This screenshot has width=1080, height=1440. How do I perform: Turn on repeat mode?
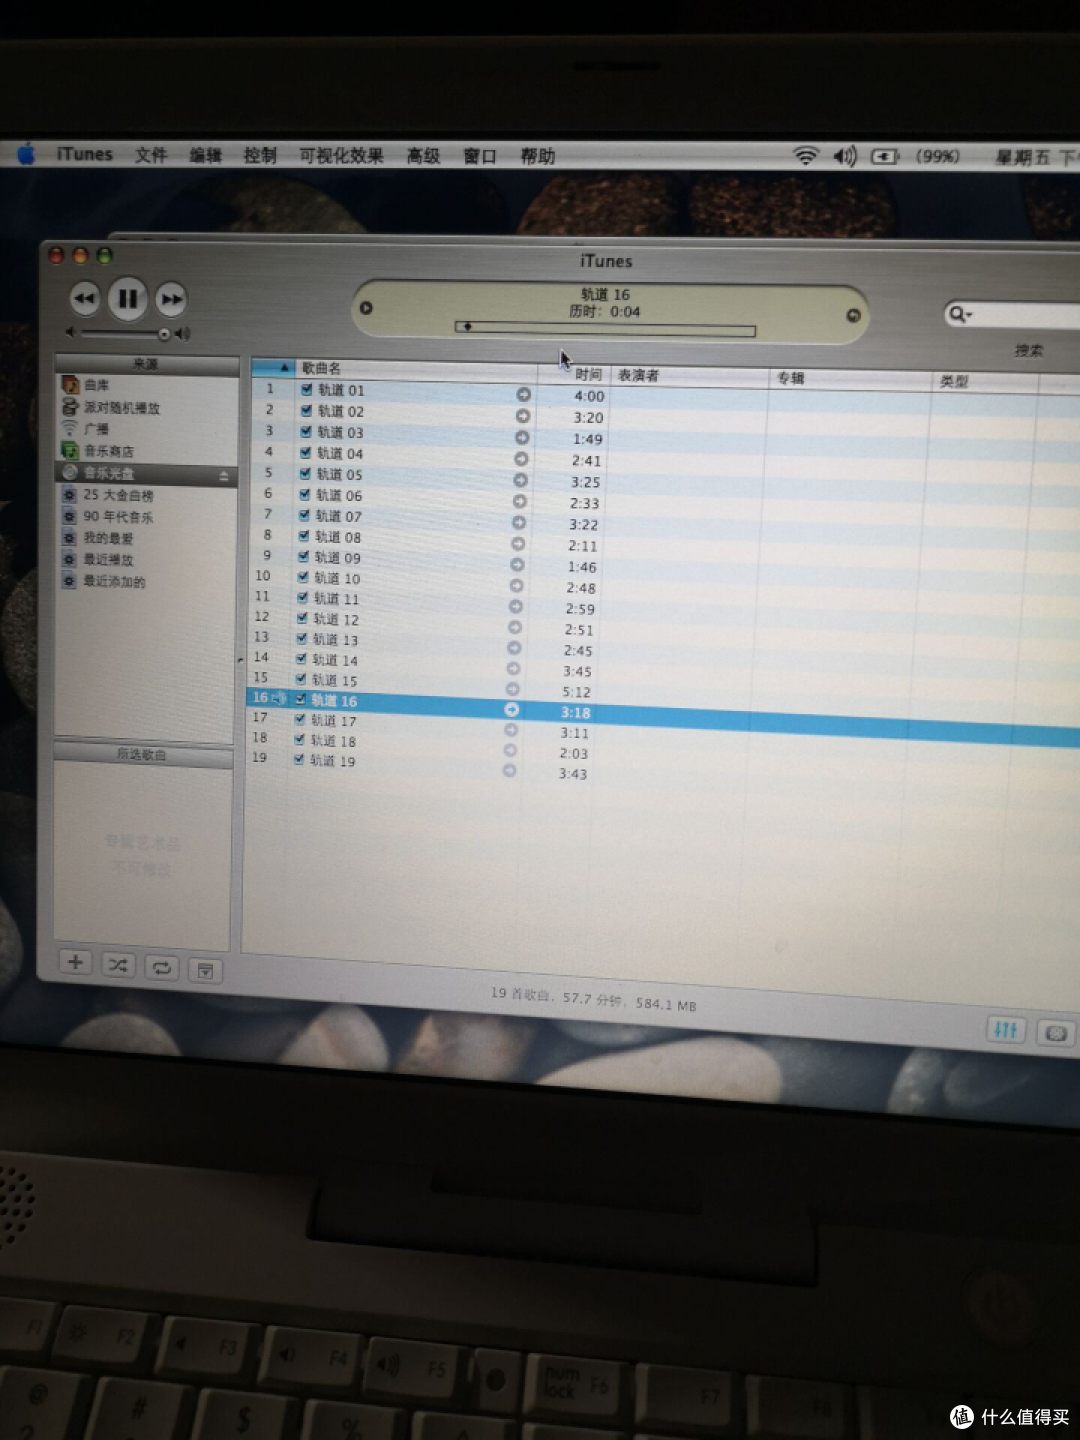(x=161, y=966)
